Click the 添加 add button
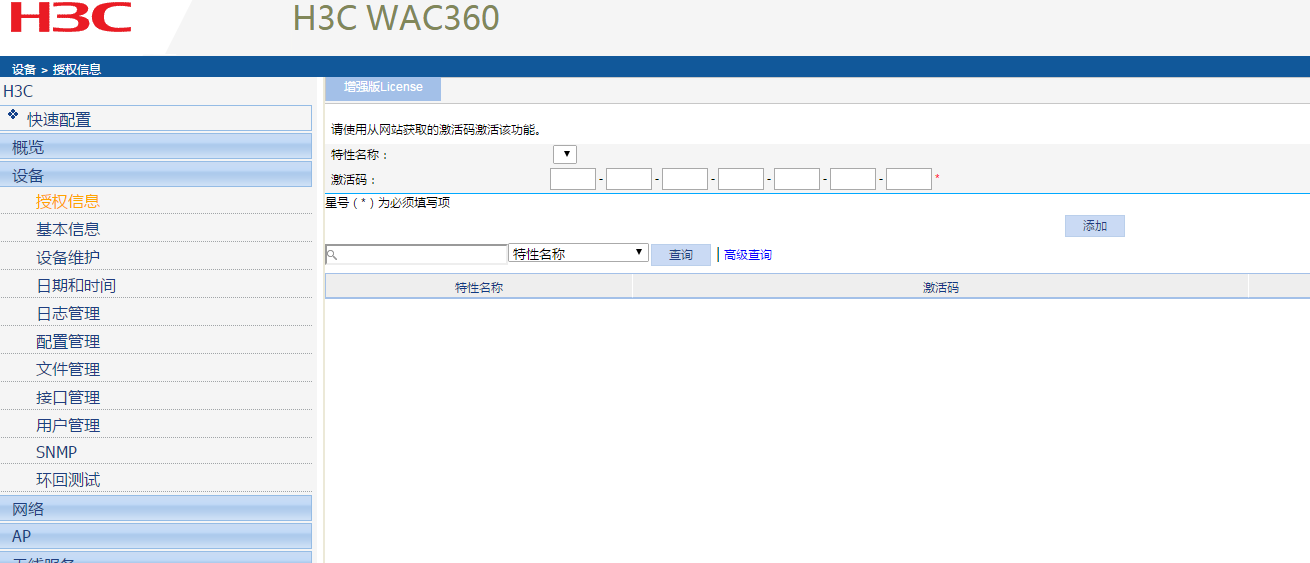1310x563 pixels. [1095, 226]
